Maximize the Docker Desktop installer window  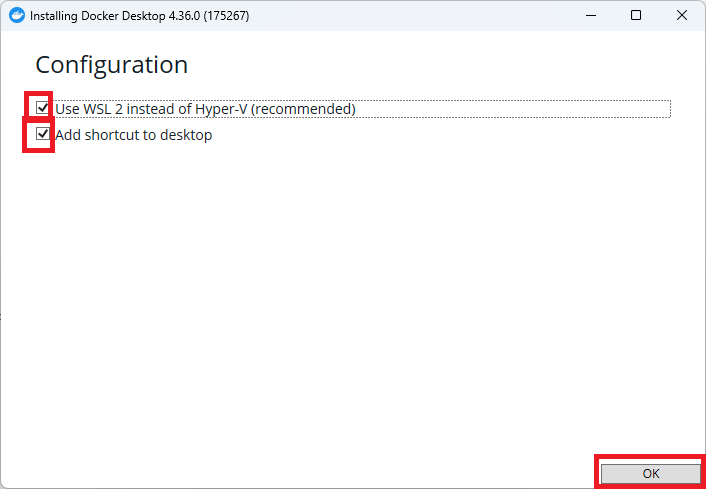(x=636, y=15)
